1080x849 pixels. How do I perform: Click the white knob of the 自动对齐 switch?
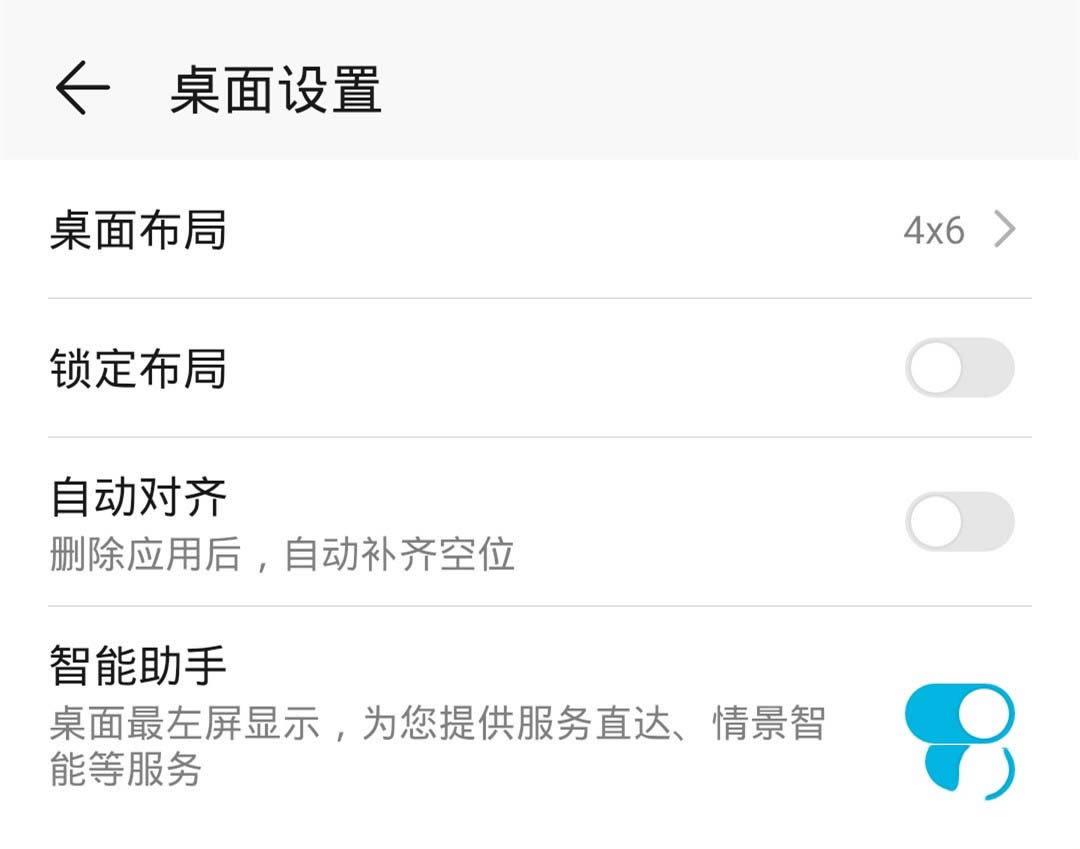click(936, 521)
